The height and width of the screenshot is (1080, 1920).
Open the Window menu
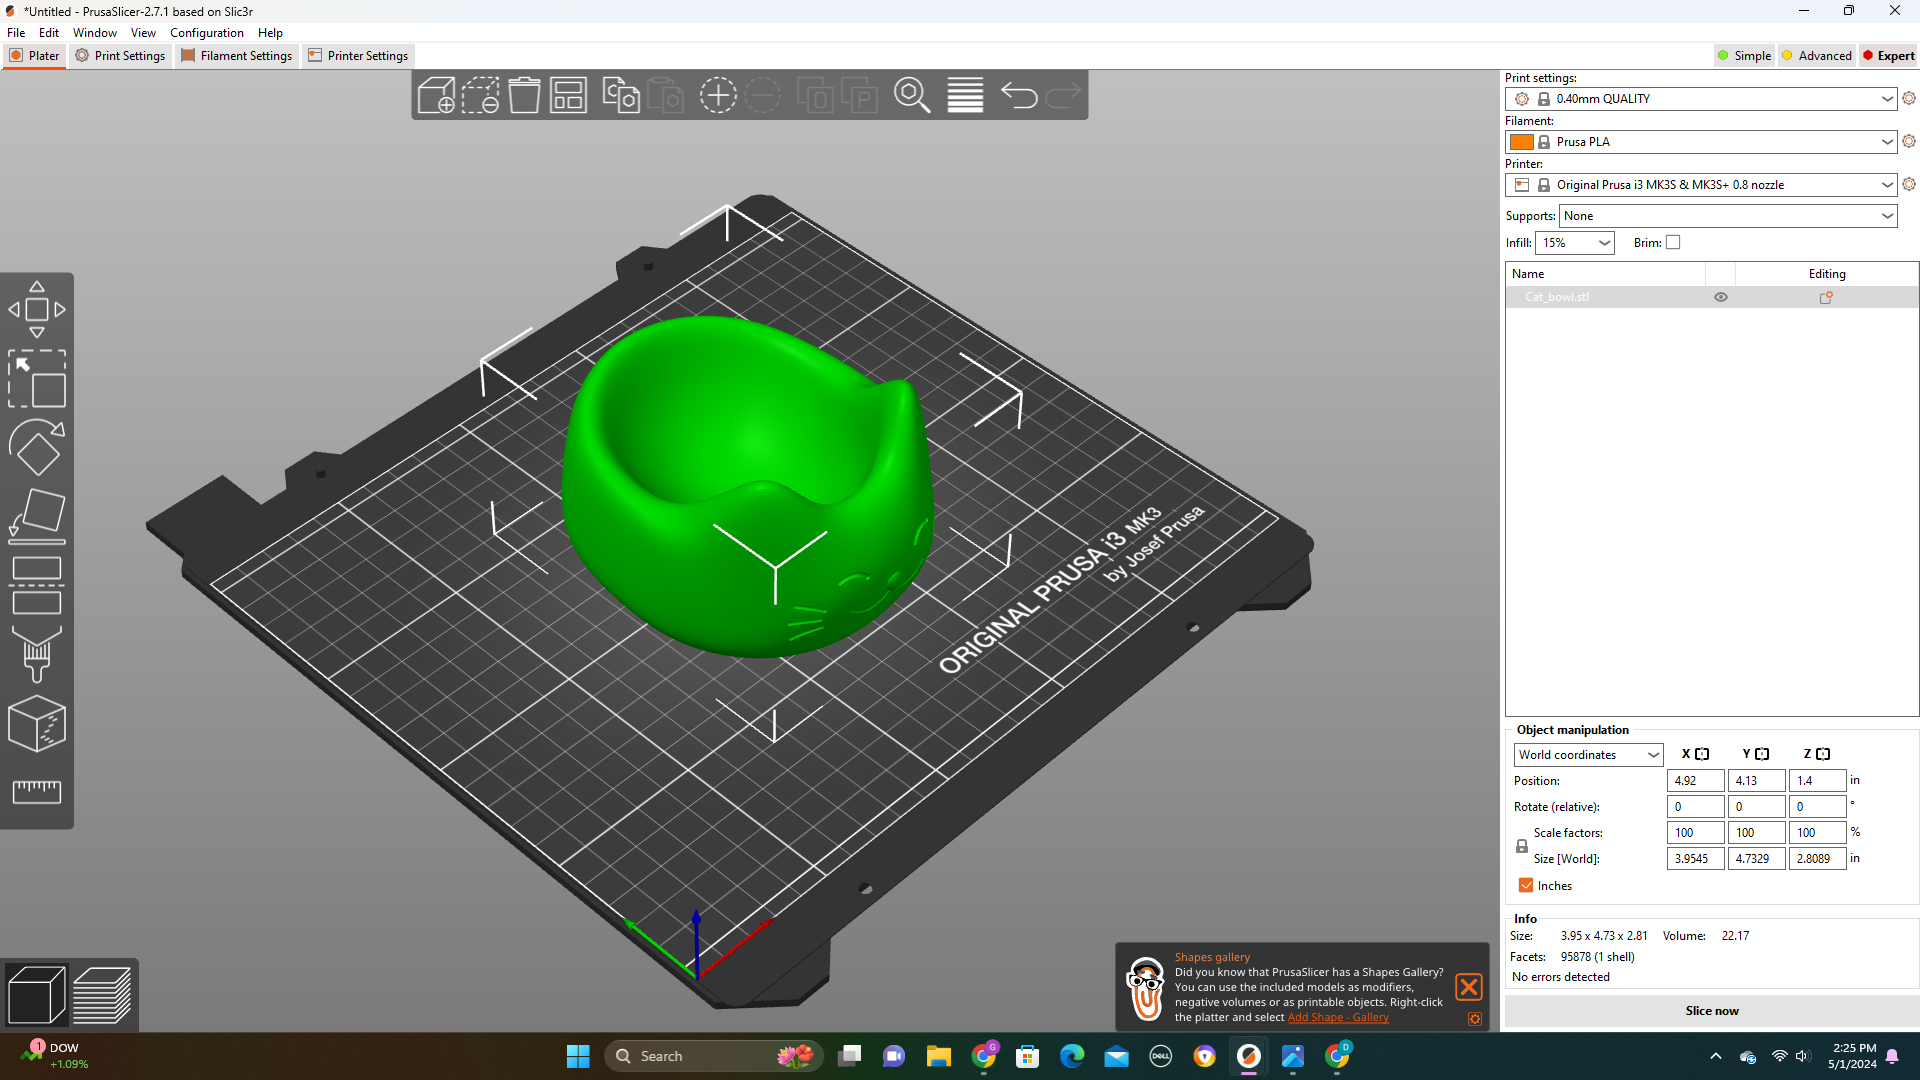coord(95,33)
